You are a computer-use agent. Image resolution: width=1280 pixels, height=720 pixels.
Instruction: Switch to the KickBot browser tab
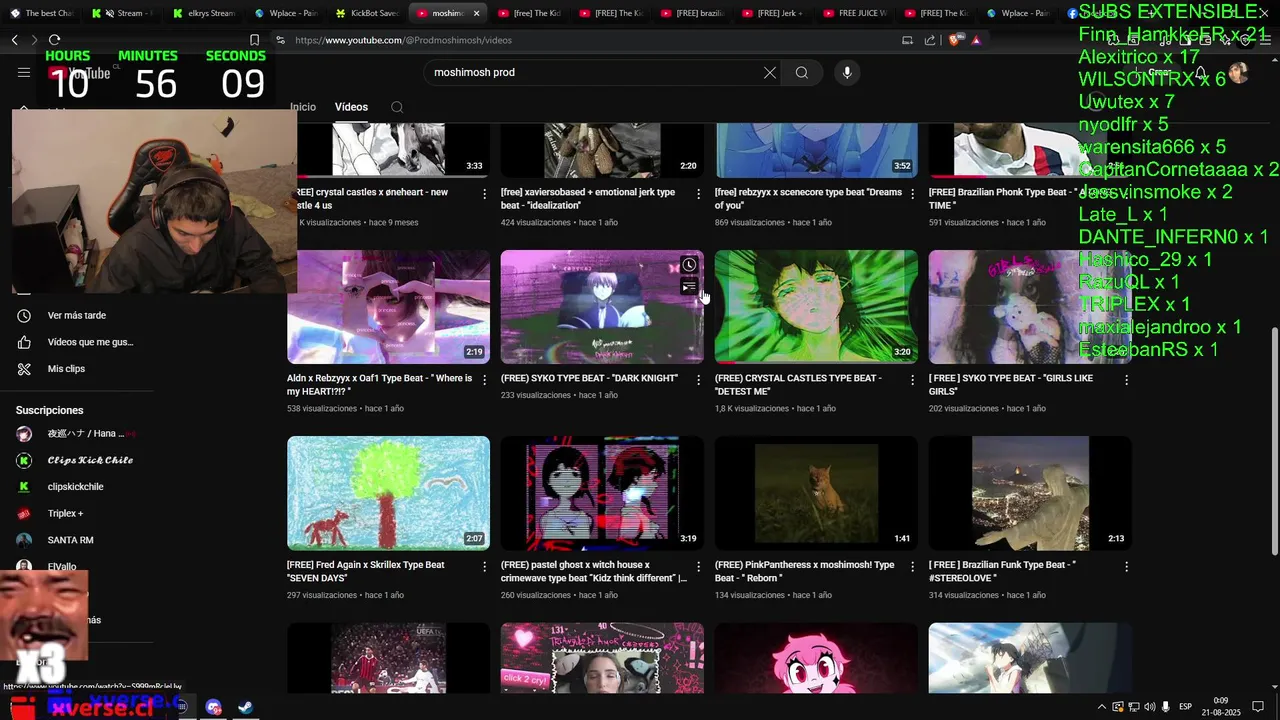(x=367, y=13)
